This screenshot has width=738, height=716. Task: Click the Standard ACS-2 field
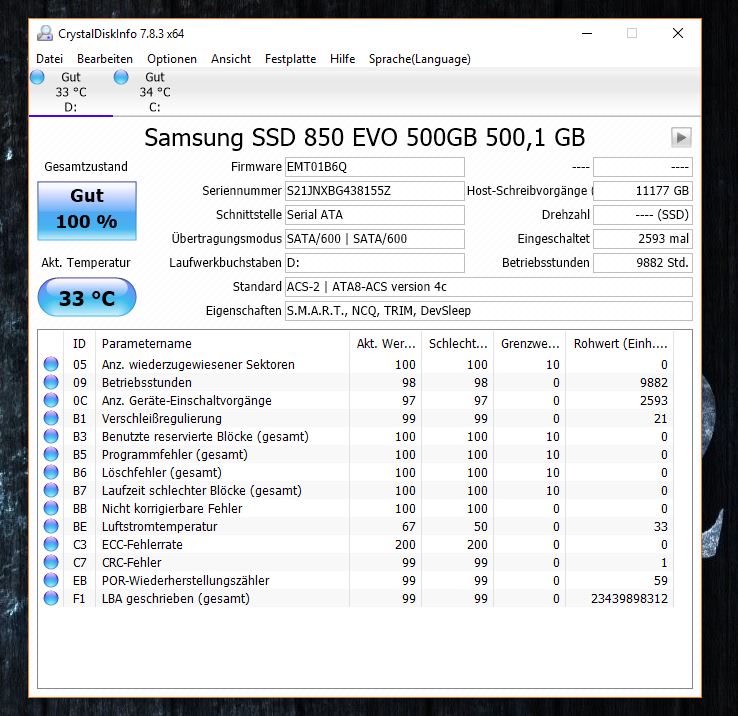489,287
